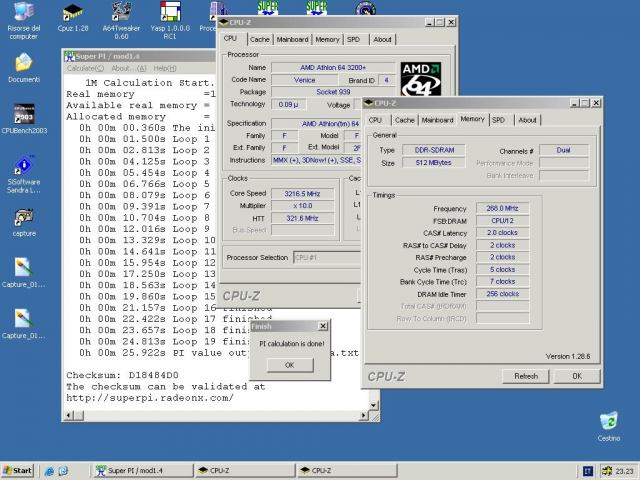The image size is (640, 480).
Task: Click the Cycle Time (Tras) 5 clocks value
Action: click(x=502, y=269)
